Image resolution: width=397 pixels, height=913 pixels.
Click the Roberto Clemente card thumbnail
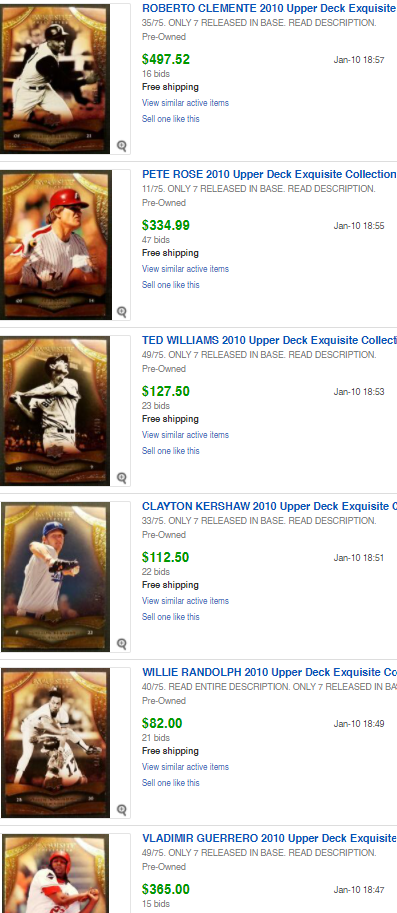pos(55,79)
